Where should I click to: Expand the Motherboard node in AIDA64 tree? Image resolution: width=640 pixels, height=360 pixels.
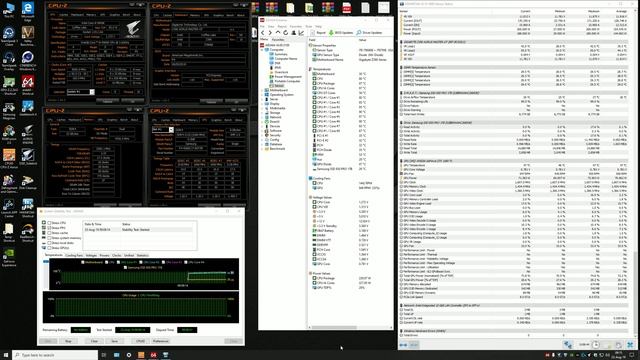coord(262,90)
